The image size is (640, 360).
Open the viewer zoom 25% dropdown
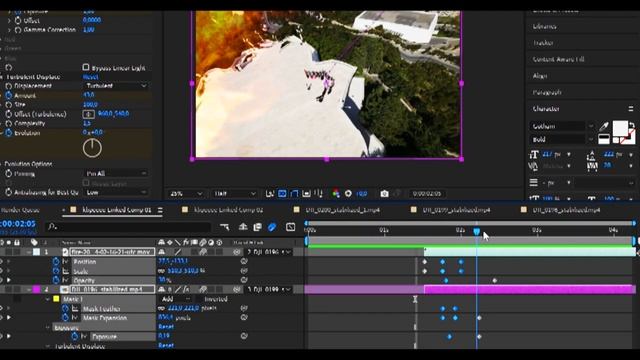point(186,193)
